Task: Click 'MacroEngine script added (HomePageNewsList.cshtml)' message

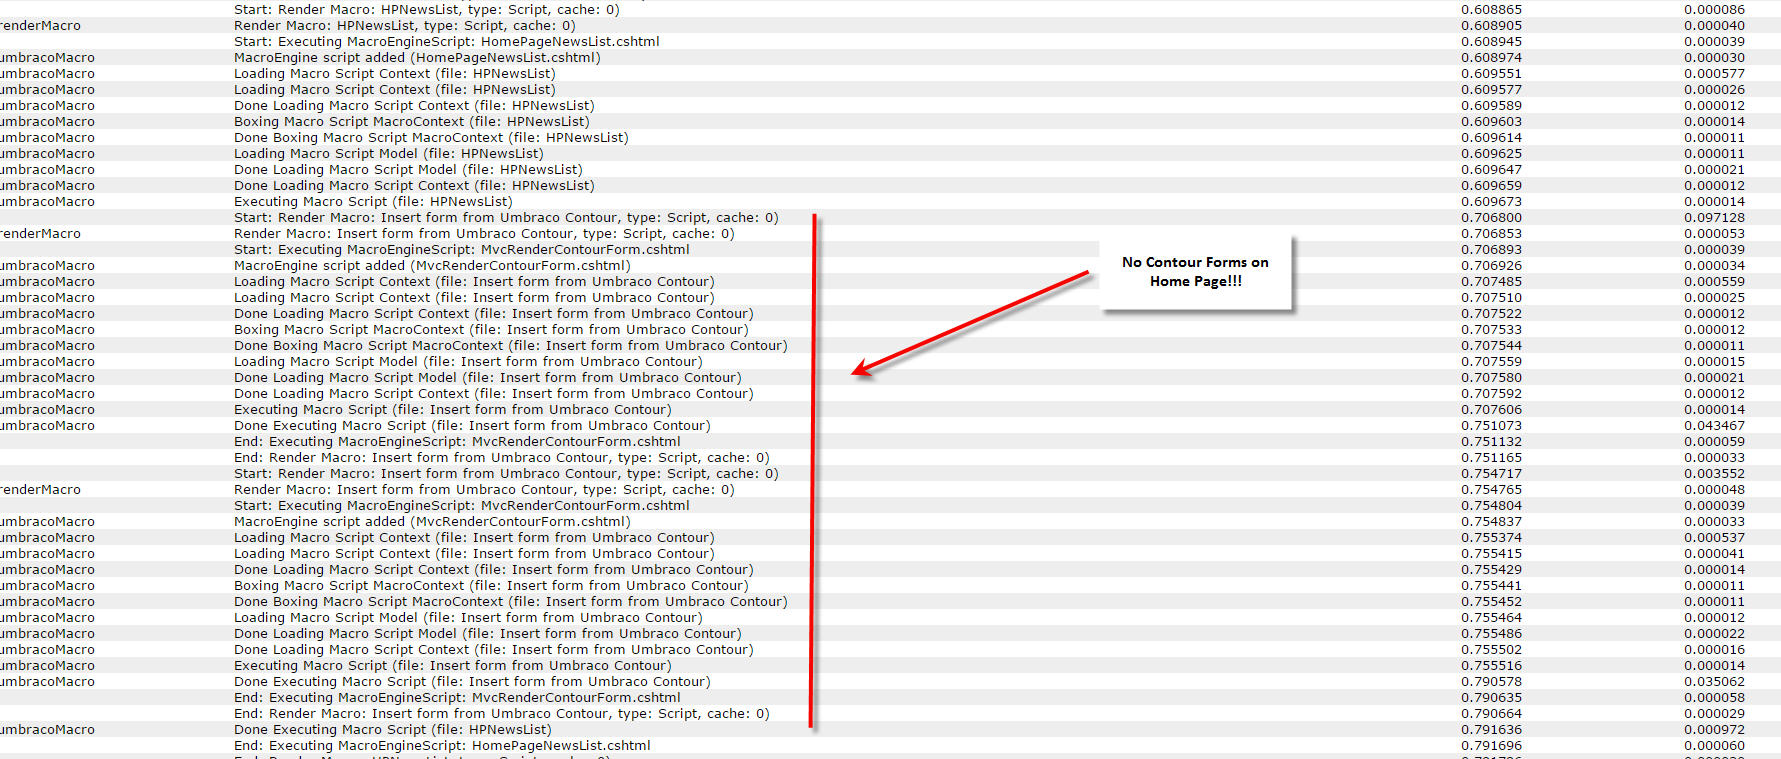Action: click(x=417, y=58)
